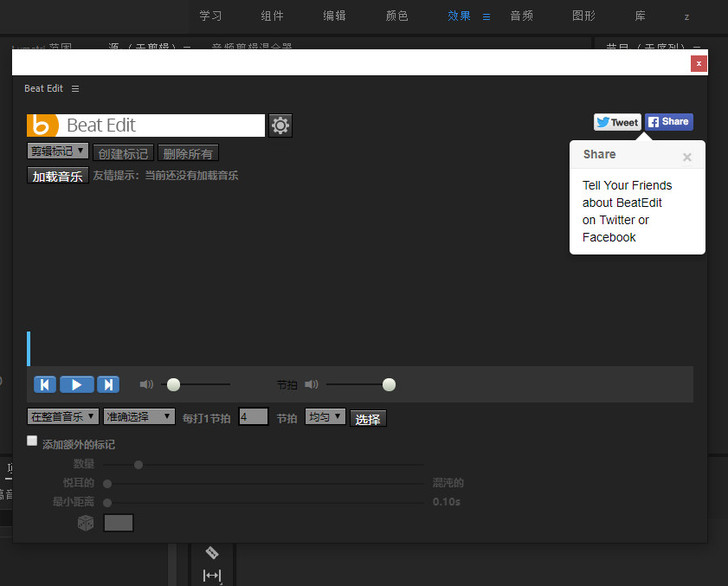Expand the 均匀 dropdown
This screenshot has width=728, height=586.
click(325, 416)
